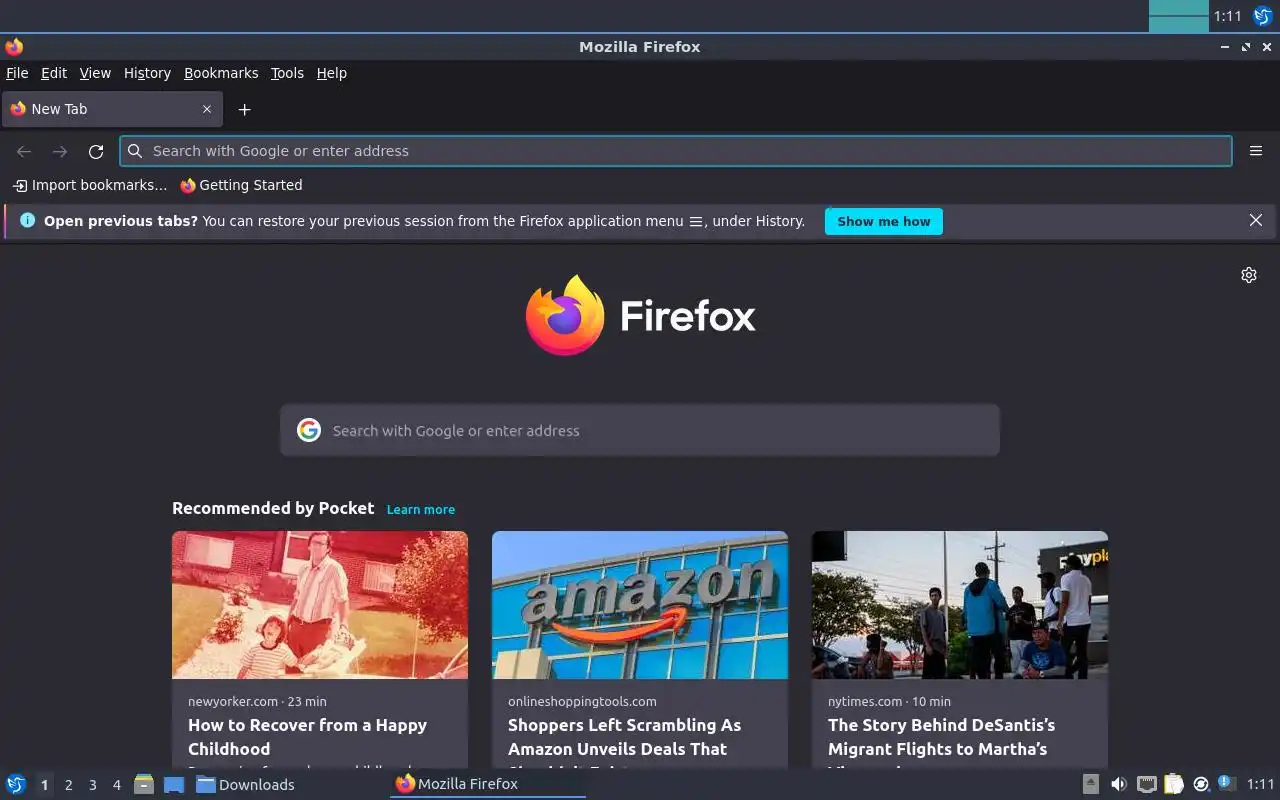Switch to workspace 3

92,785
